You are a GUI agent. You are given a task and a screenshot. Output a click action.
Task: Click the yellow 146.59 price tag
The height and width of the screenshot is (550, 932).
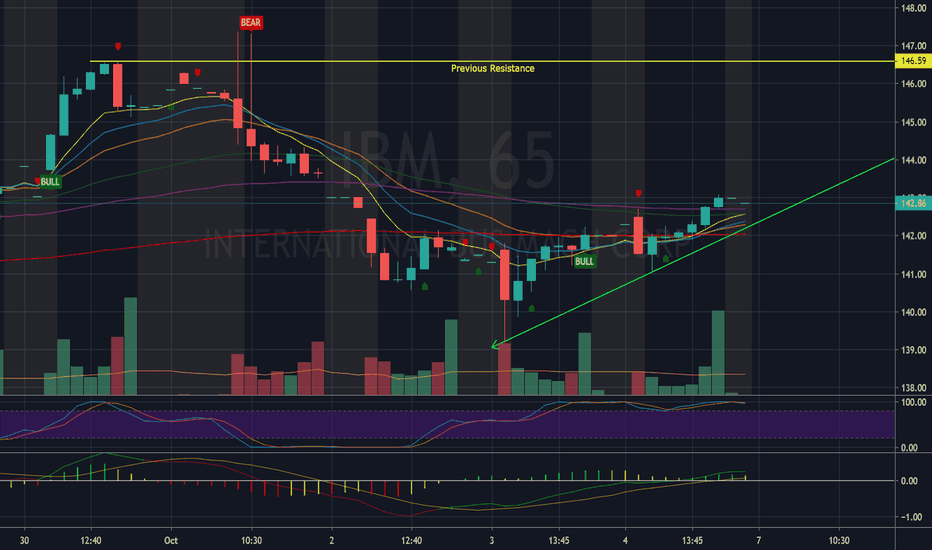pyautogui.click(x=913, y=61)
